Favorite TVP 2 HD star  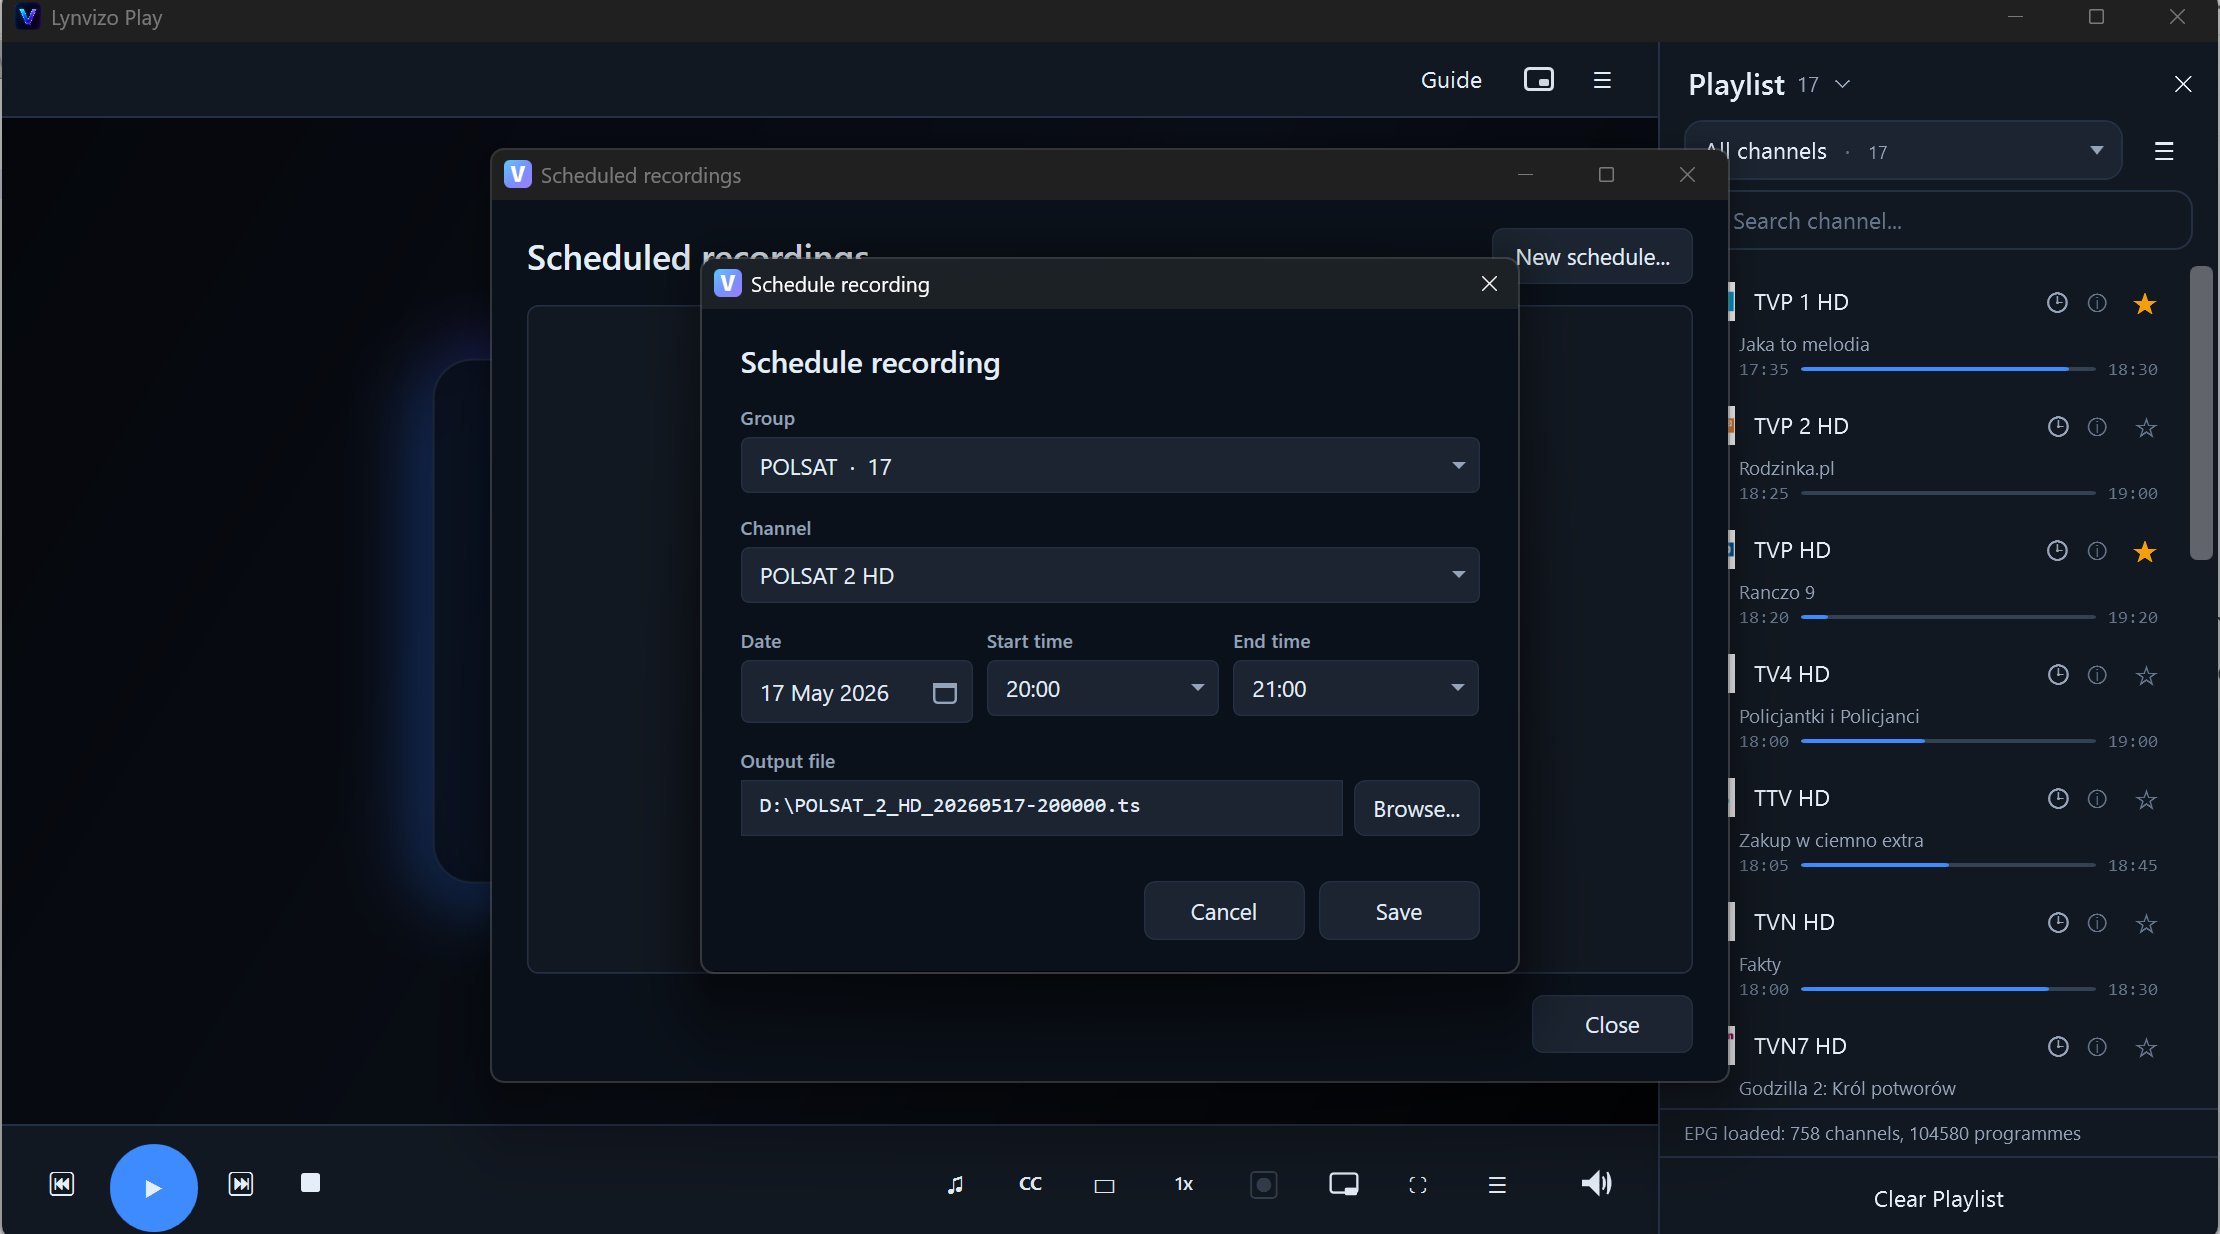[x=2145, y=428]
